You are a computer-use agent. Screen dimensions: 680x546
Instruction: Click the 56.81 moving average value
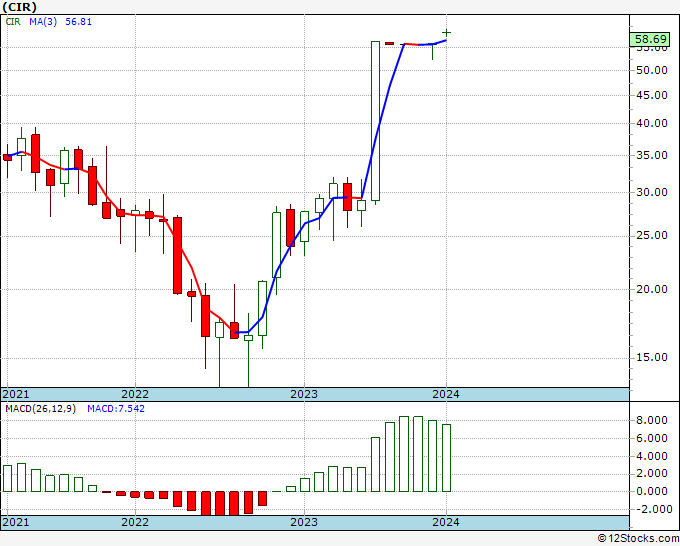coord(78,22)
